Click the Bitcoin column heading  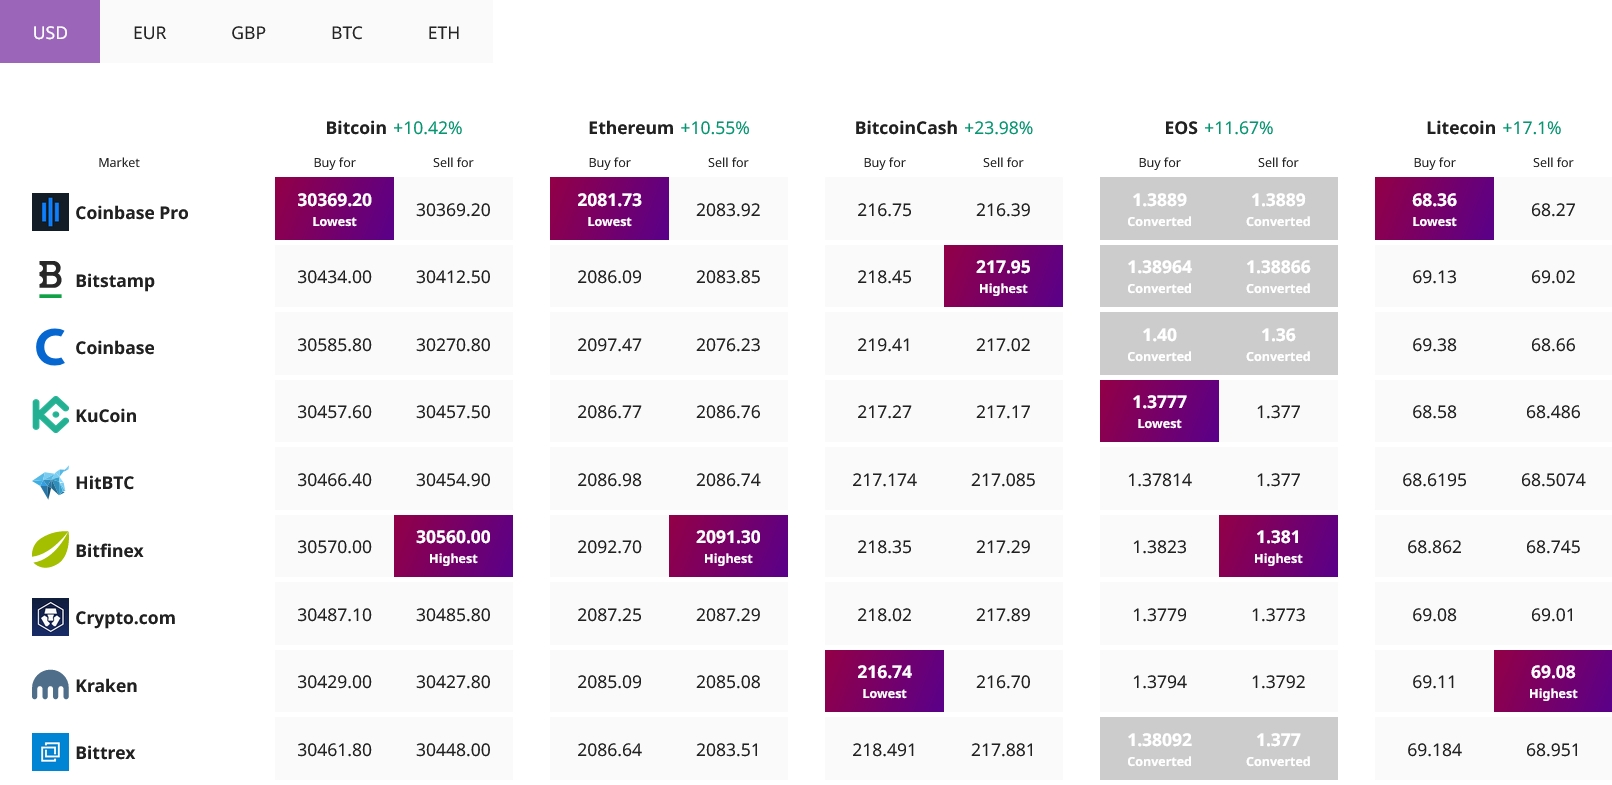tap(356, 128)
